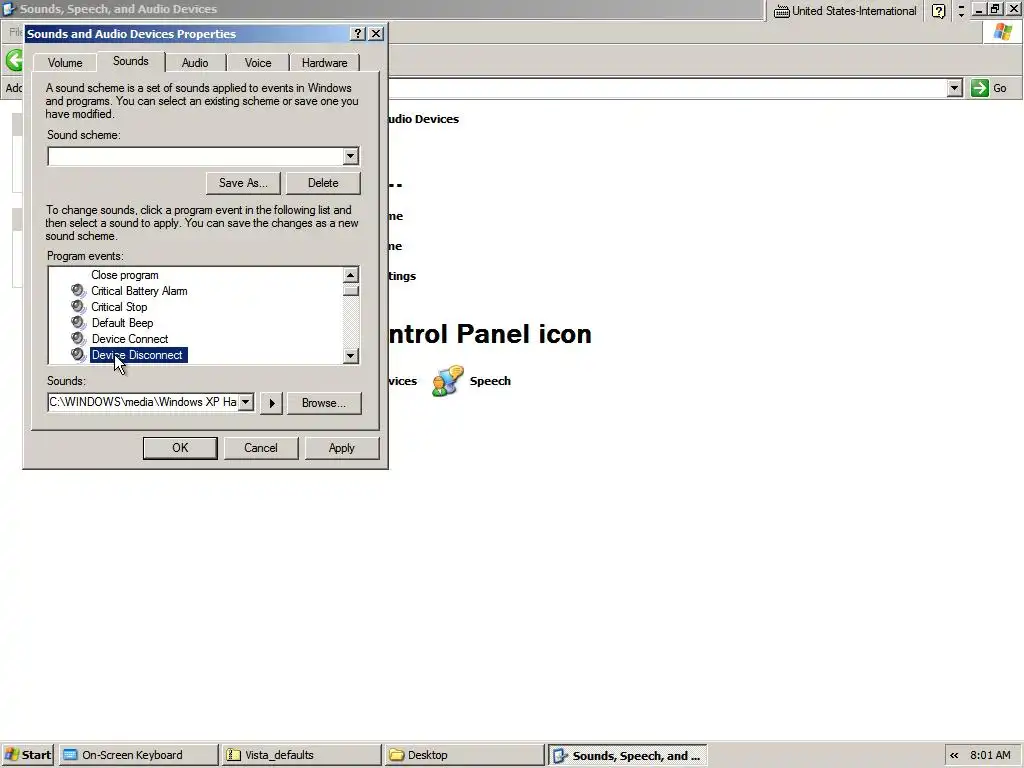This screenshot has height=768, width=1024.
Task: Click the language bar help icon
Action: tap(938, 11)
